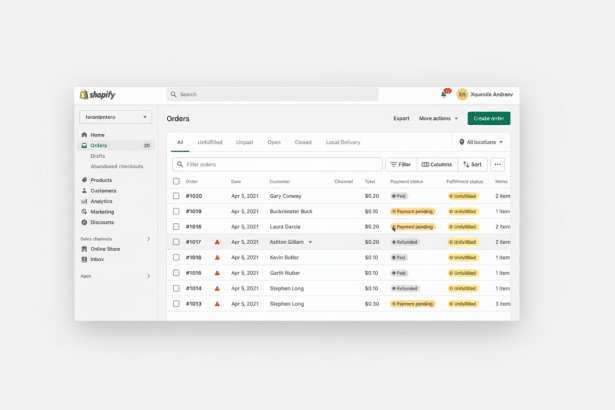Click warning icon on order #1017

(217, 242)
